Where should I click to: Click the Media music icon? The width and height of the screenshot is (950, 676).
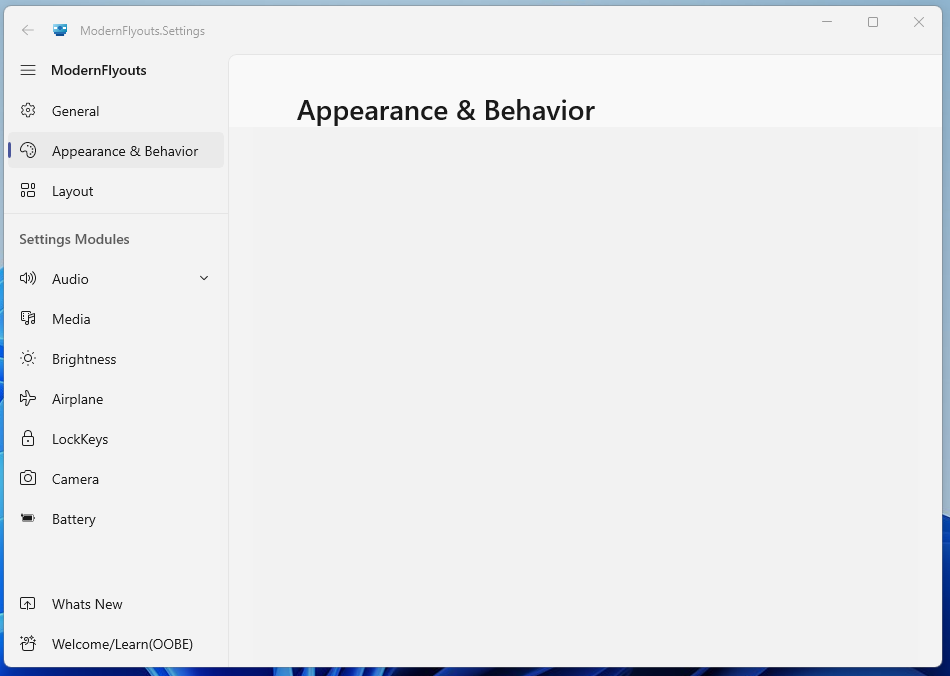tap(28, 319)
